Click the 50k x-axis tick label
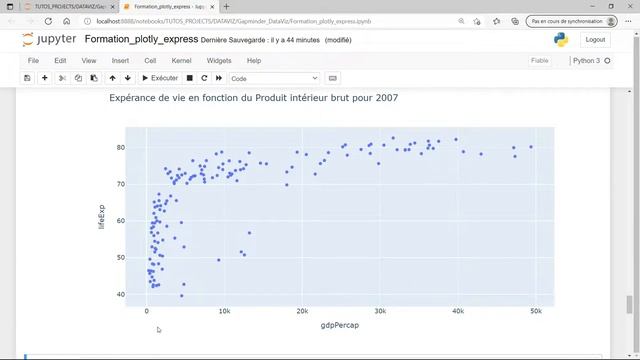 pos(536,311)
